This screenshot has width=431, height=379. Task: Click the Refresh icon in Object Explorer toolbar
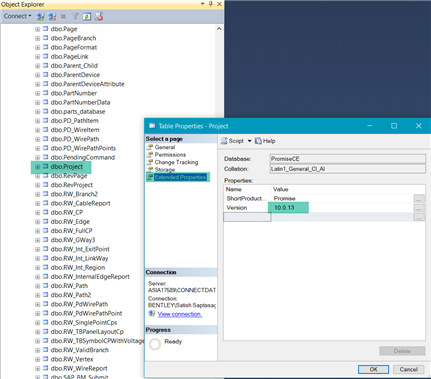pos(87,16)
